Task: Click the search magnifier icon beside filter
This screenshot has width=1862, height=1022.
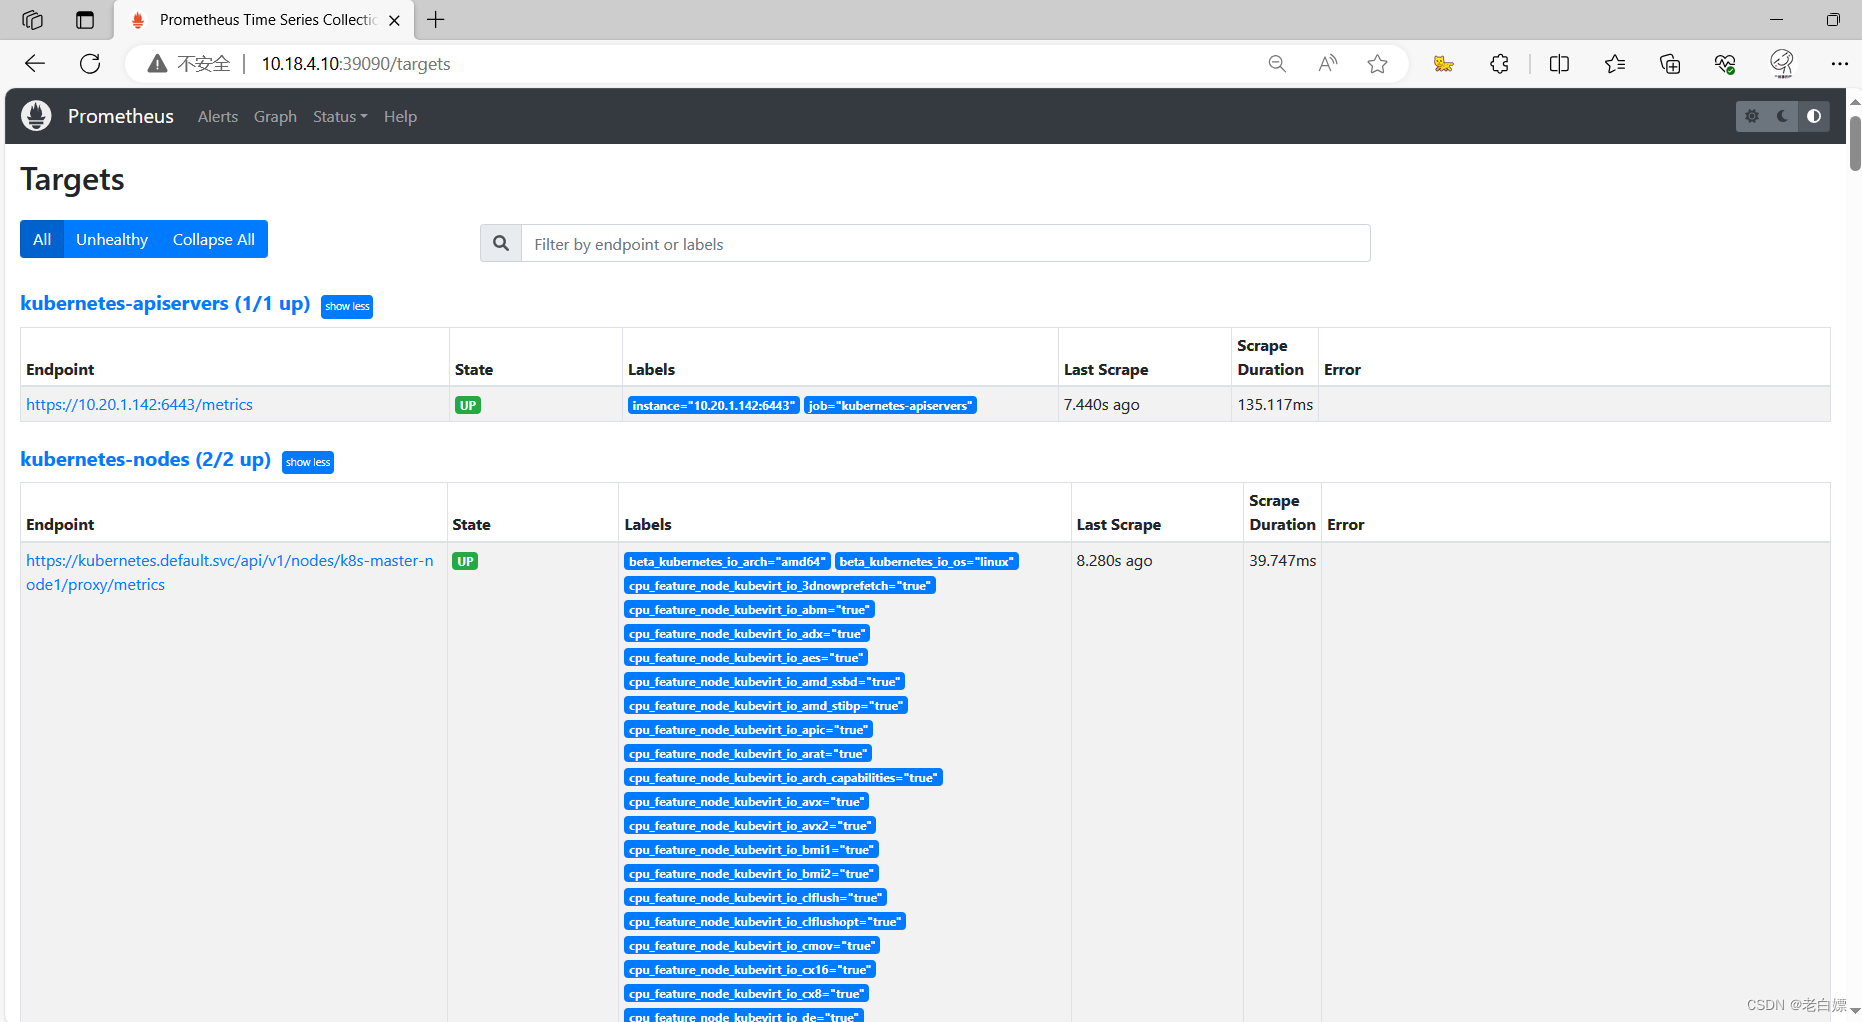Action: point(501,243)
